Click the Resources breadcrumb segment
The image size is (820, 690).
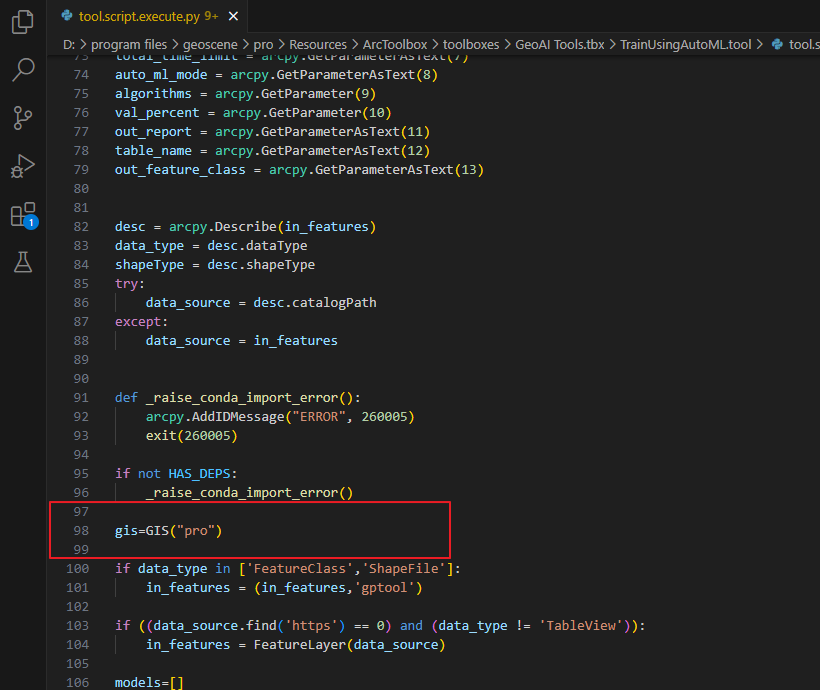click(x=317, y=44)
